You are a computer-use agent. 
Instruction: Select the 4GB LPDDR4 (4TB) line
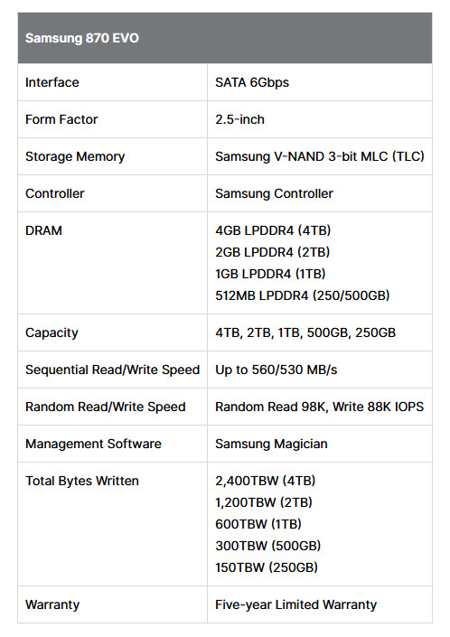coord(273,231)
